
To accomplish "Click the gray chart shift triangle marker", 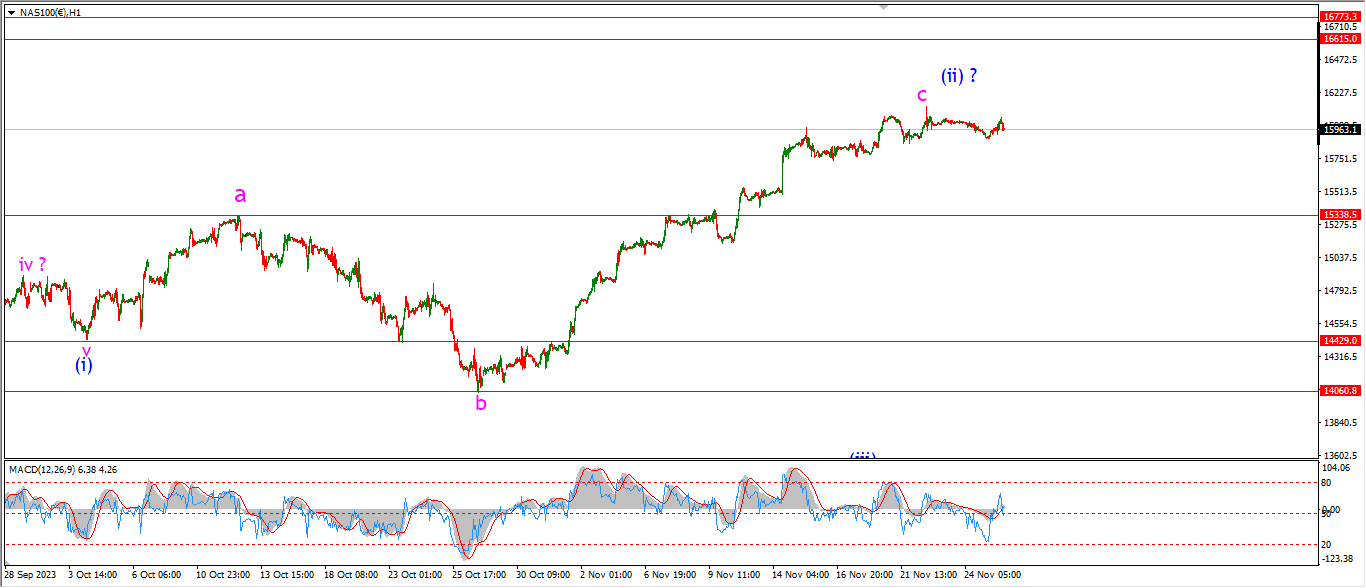I will click(882, 6).
